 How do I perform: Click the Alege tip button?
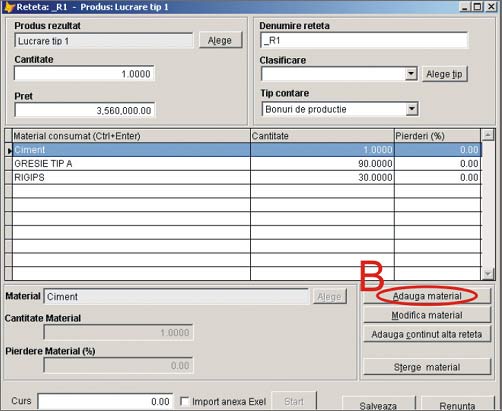coord(445,74)
